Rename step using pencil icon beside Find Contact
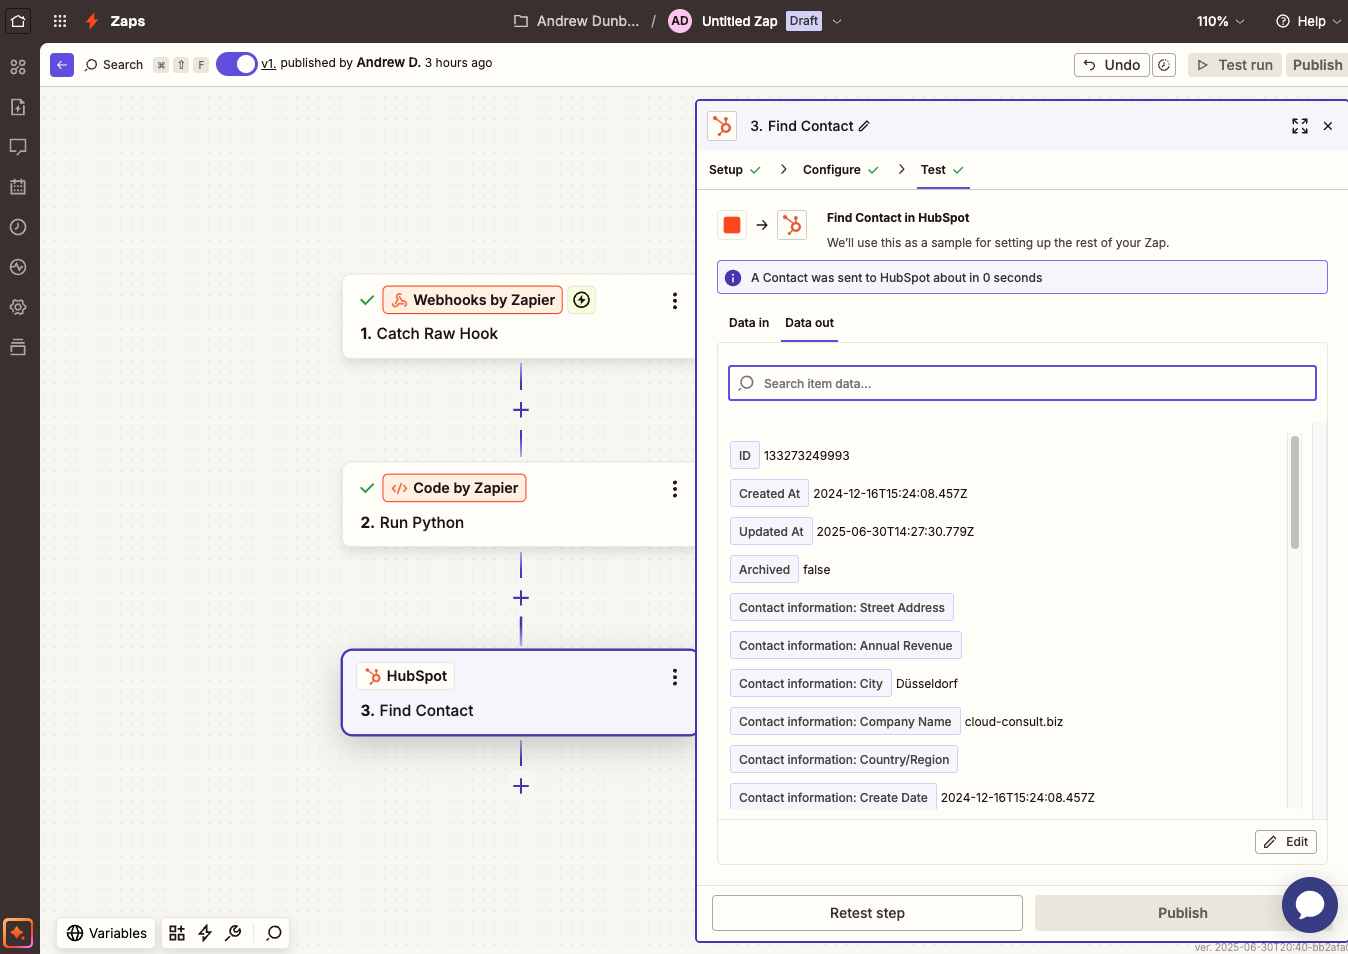This screenshot has width=1348, height=954. [864, 126]
